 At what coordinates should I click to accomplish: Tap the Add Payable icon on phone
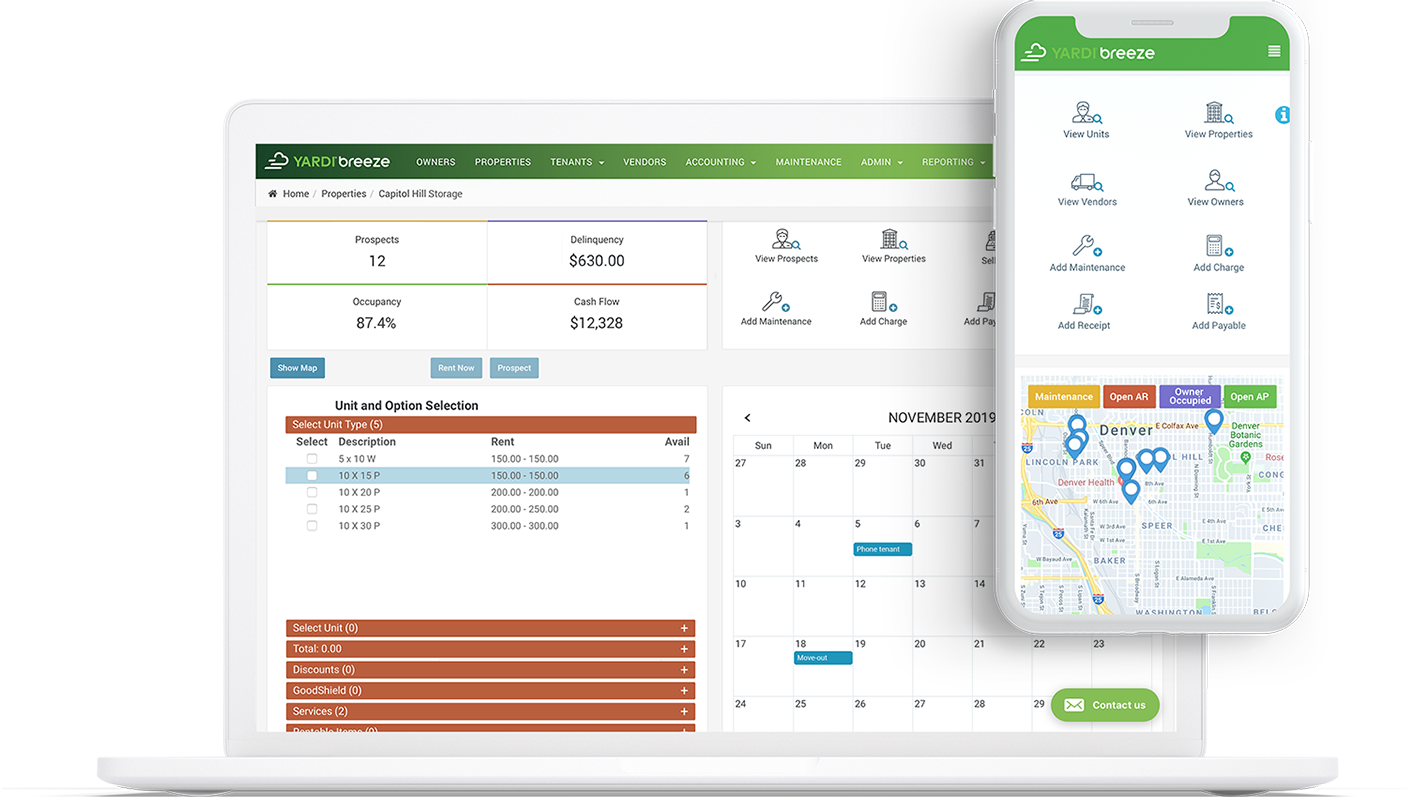(x=1218, y=304)
